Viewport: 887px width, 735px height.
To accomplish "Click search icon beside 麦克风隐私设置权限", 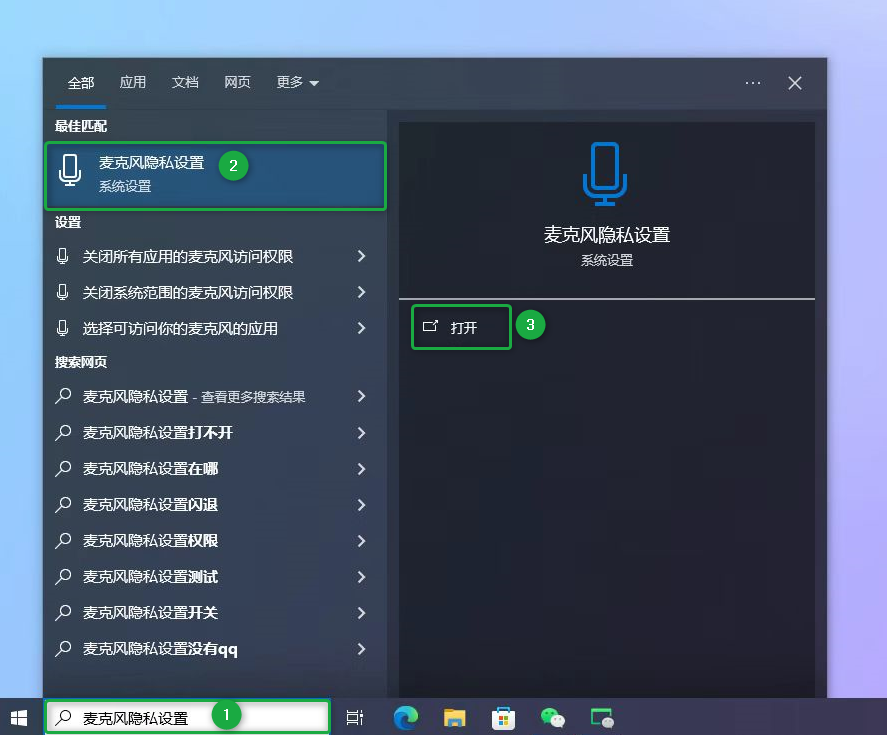I will (63, 540).
